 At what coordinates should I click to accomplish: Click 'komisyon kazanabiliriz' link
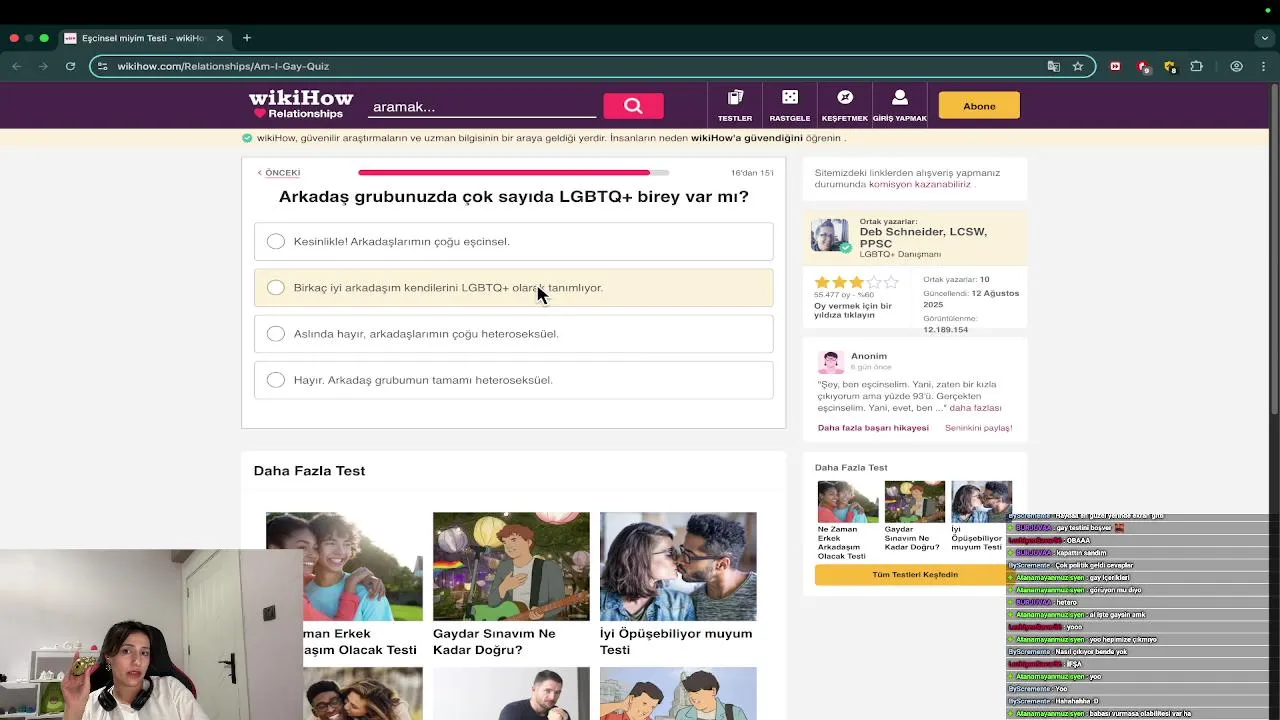coord(919,184)
